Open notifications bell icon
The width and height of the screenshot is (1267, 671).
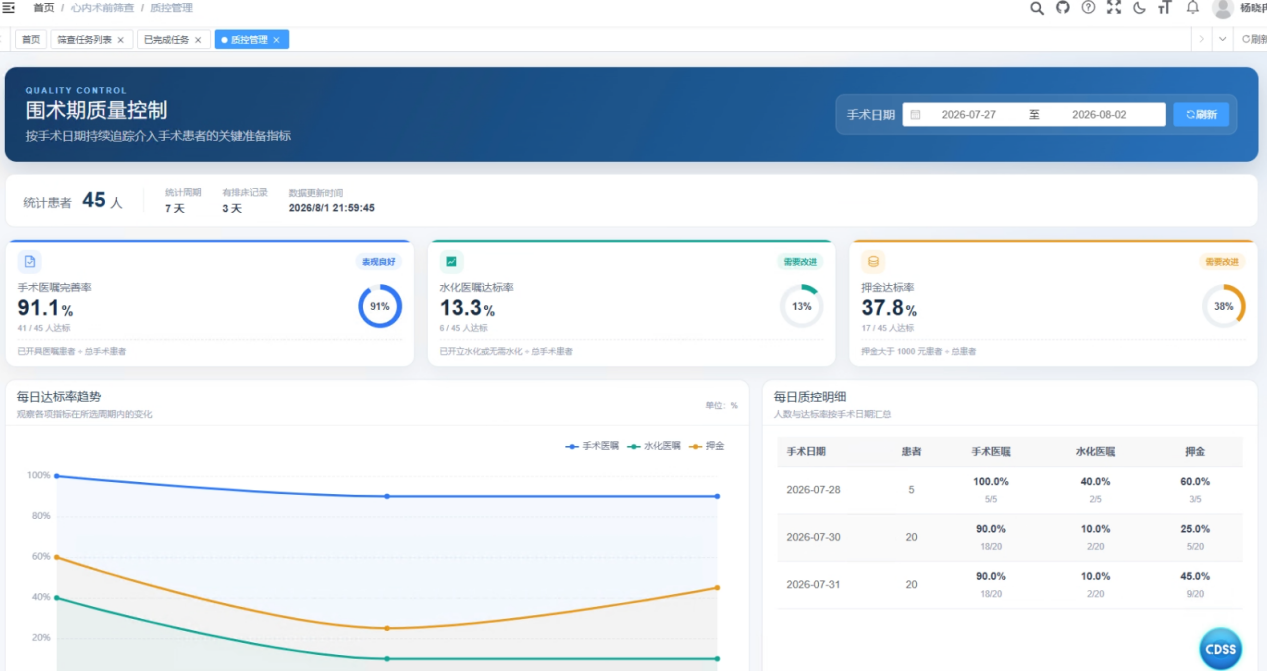(x=1193, y=8)
